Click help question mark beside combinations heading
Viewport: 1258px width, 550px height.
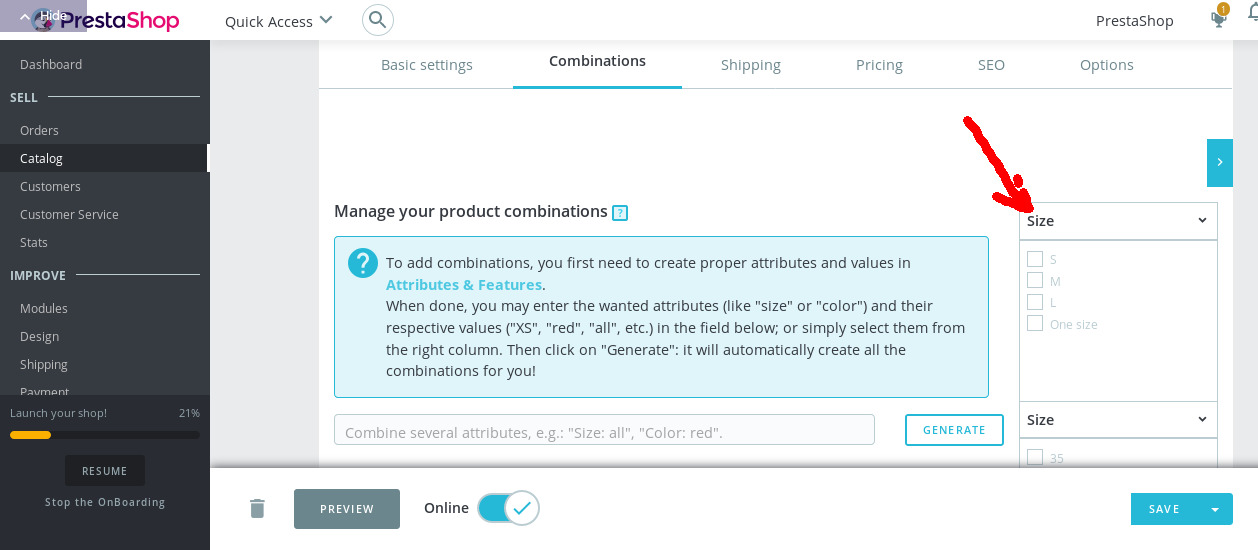pyautogui.click(x=620, y=212)
